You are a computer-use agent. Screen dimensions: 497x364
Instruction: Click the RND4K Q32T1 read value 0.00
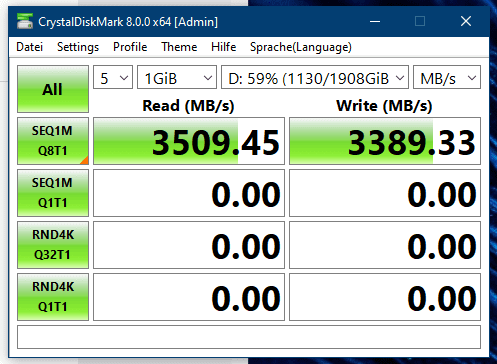pos(189,245)
